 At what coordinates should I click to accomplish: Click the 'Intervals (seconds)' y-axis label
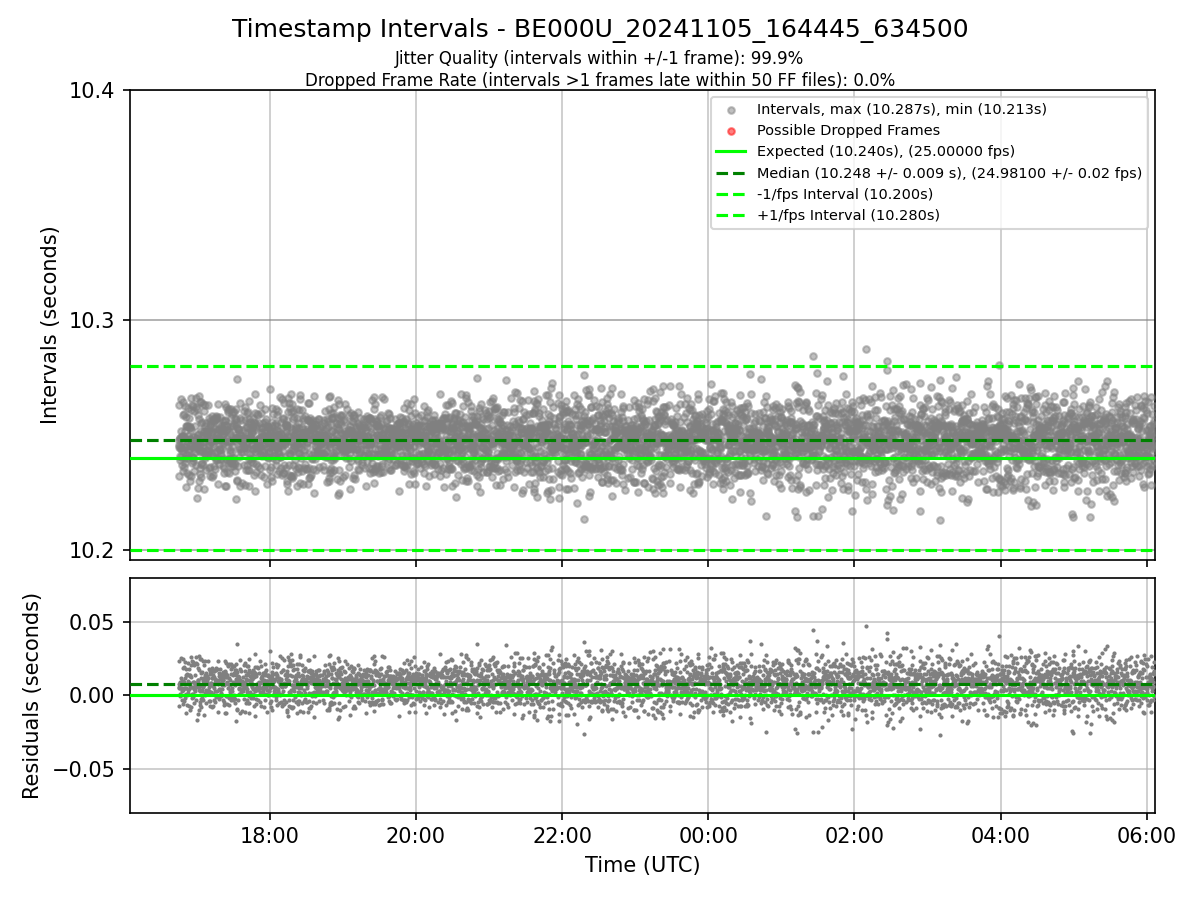click(50, 325)
